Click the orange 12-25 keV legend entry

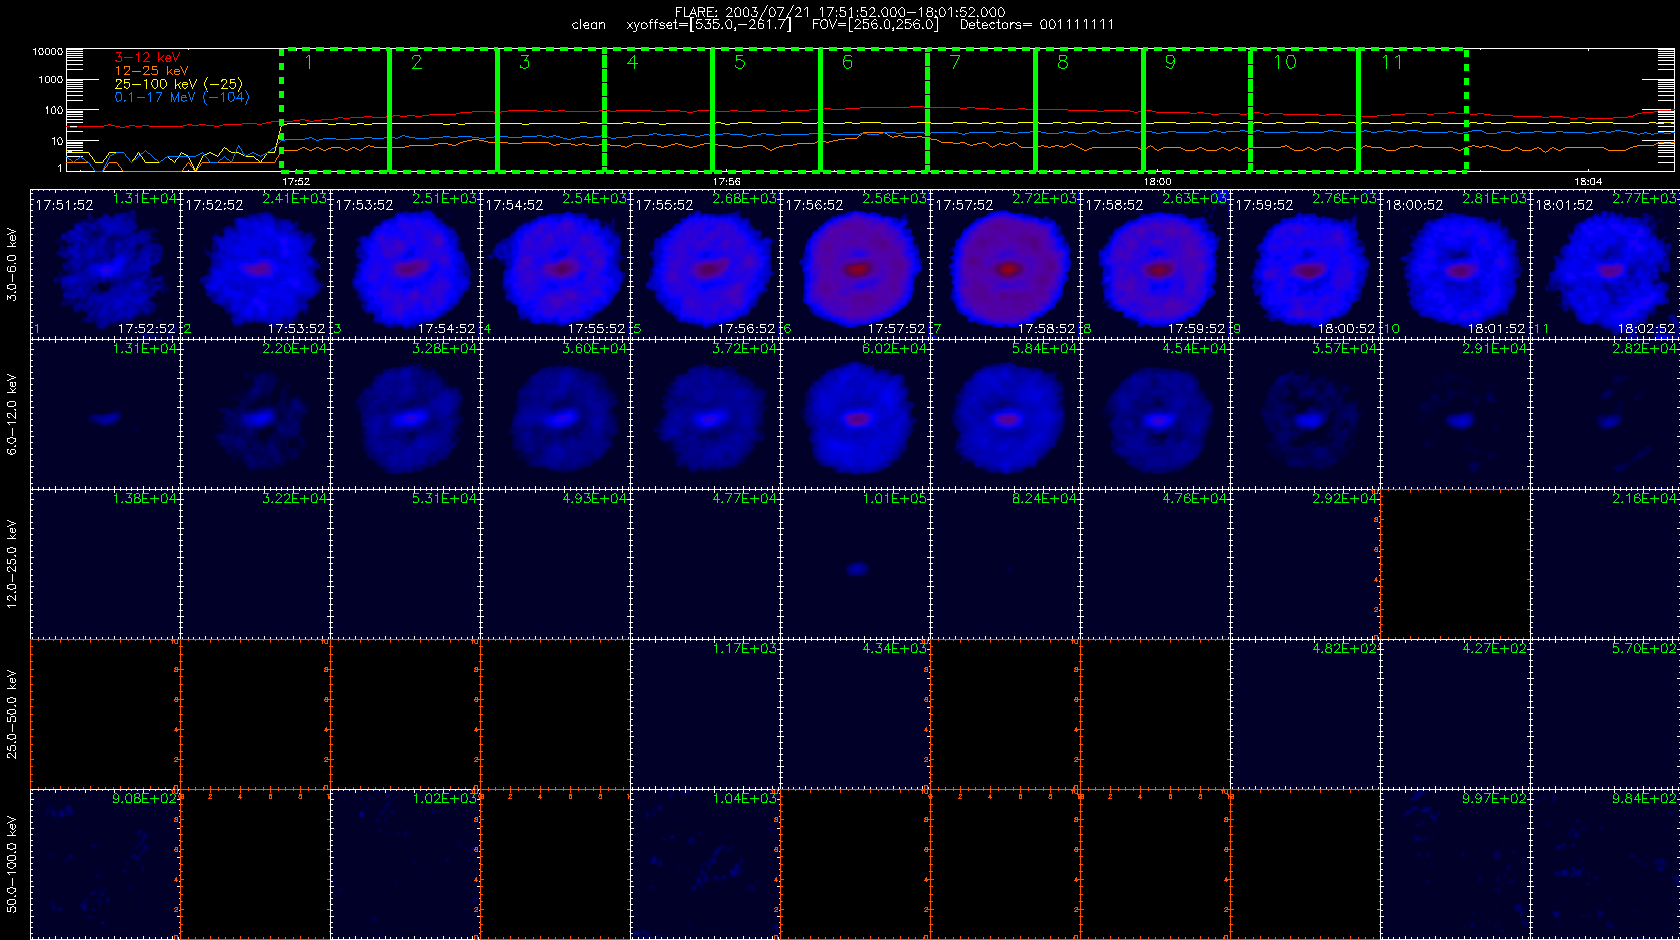(151, 71)
